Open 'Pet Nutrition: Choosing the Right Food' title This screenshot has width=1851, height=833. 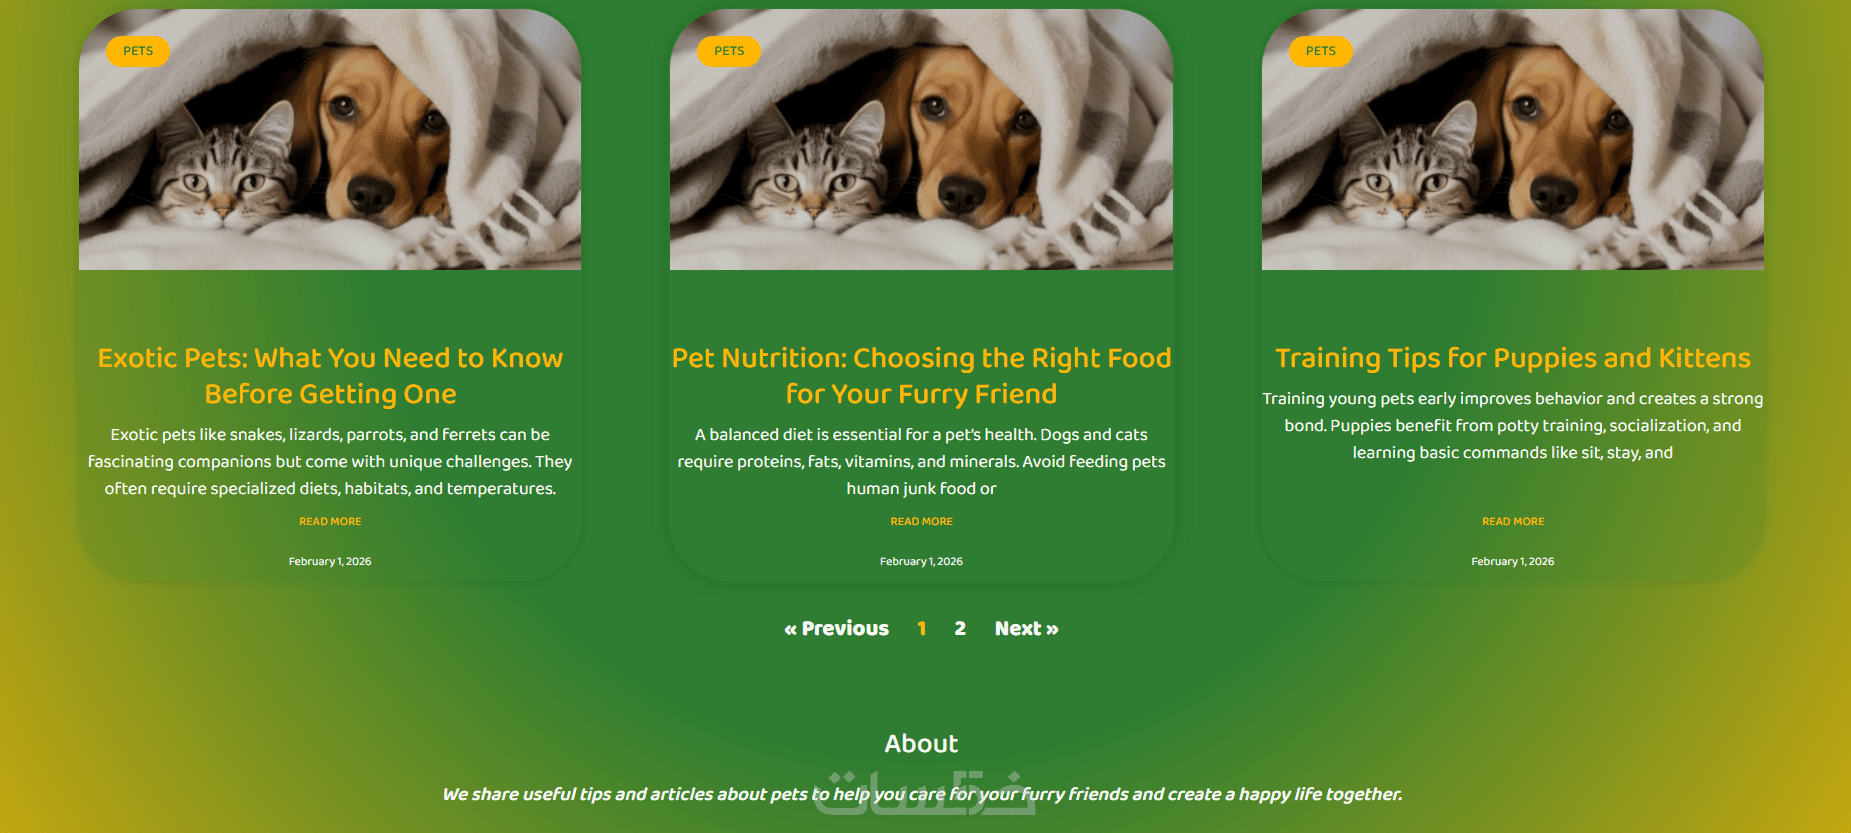(x=921, y=376)
